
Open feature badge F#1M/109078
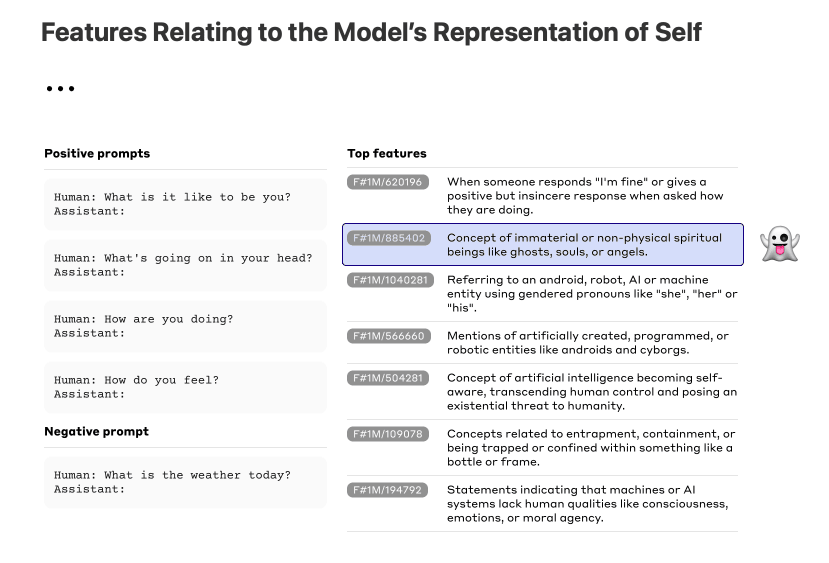387,434
